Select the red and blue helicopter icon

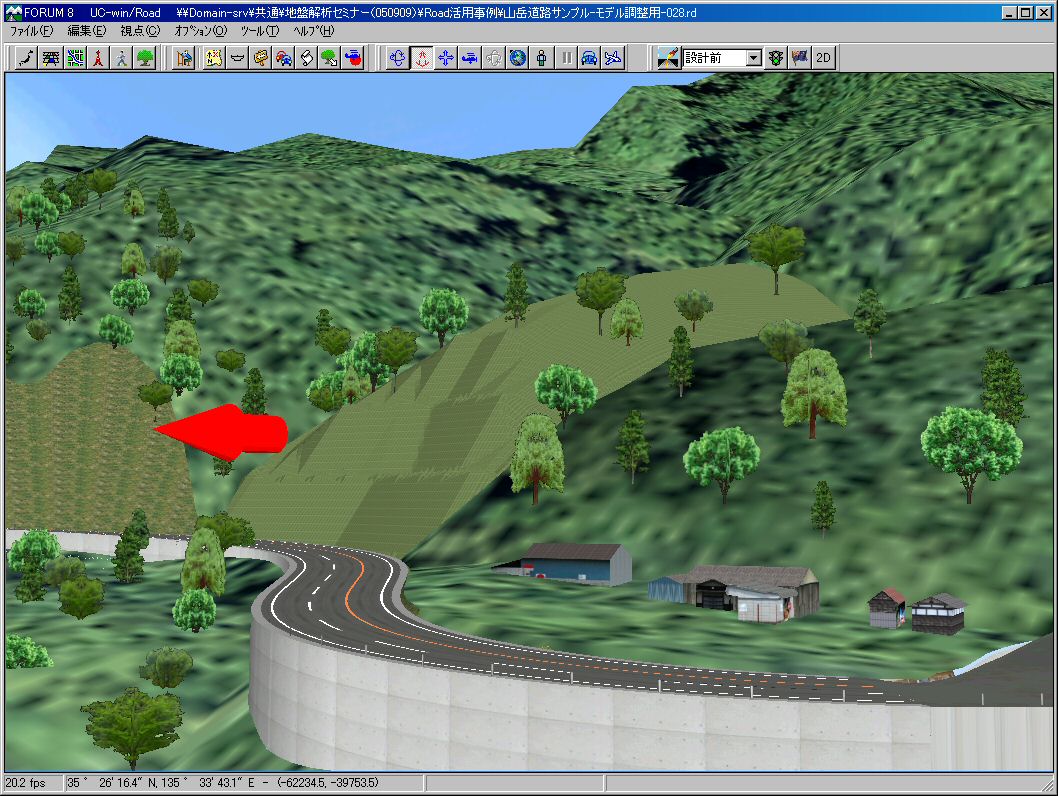click(x=354, y=58)
